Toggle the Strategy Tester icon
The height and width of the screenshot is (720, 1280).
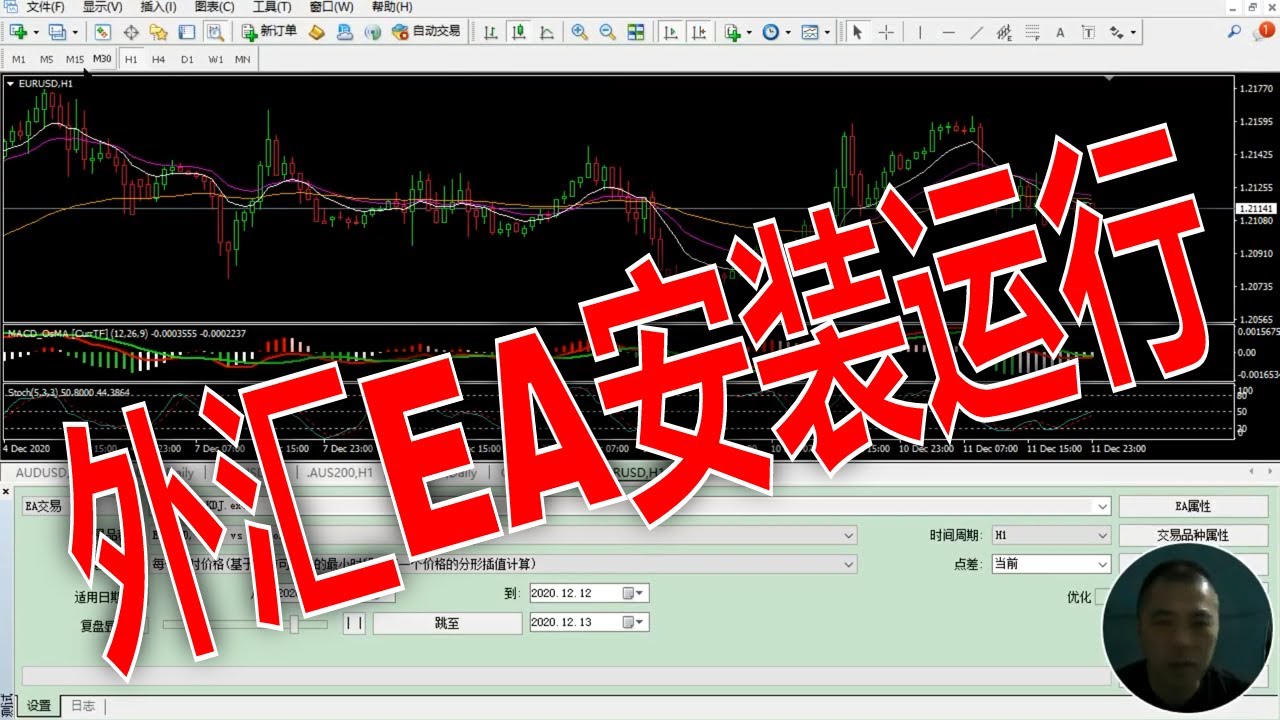(214, 32)
